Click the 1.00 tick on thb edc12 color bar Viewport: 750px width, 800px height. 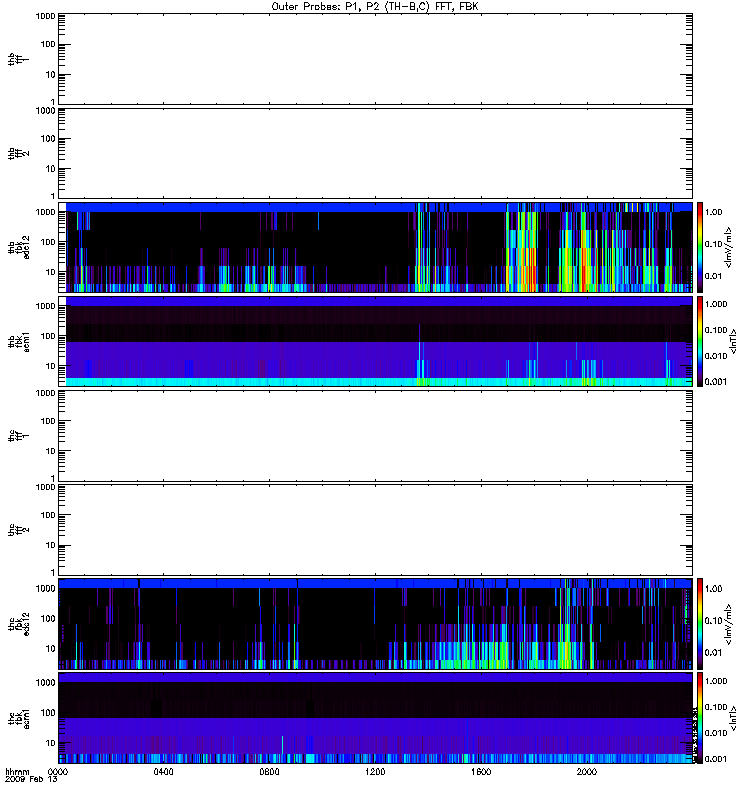(x=713, y=212)
